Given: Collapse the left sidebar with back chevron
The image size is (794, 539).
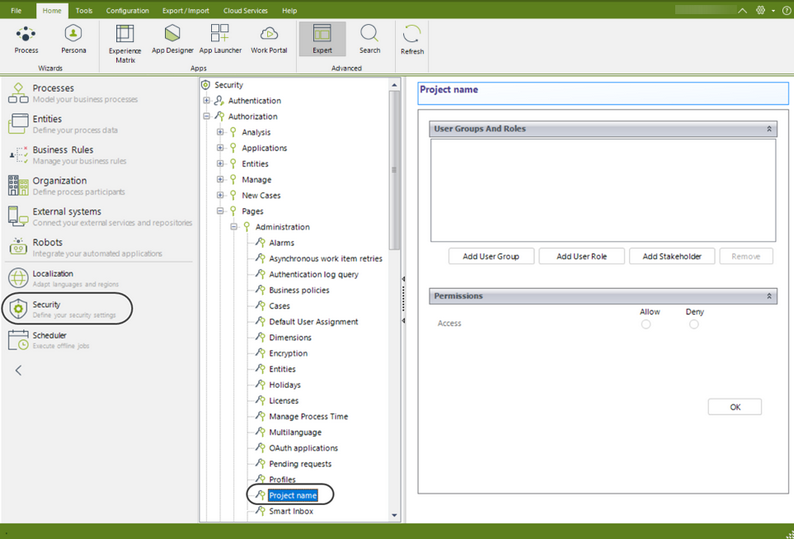Looking at the screenshot, I should click(18, 370).
